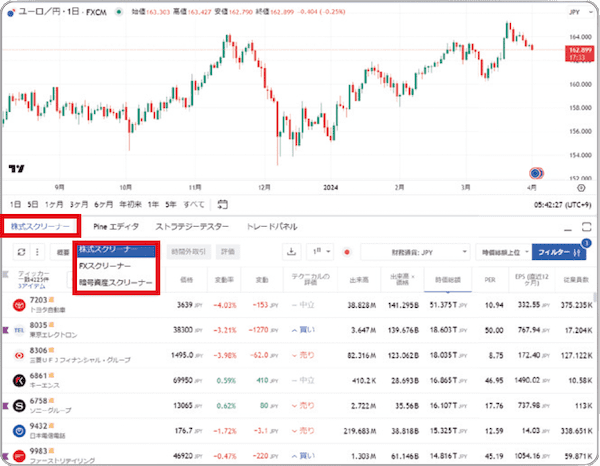The height and width of the screenshot is (466, 600).
Task: Click the ティッカー column header
Action: [34, 274]
